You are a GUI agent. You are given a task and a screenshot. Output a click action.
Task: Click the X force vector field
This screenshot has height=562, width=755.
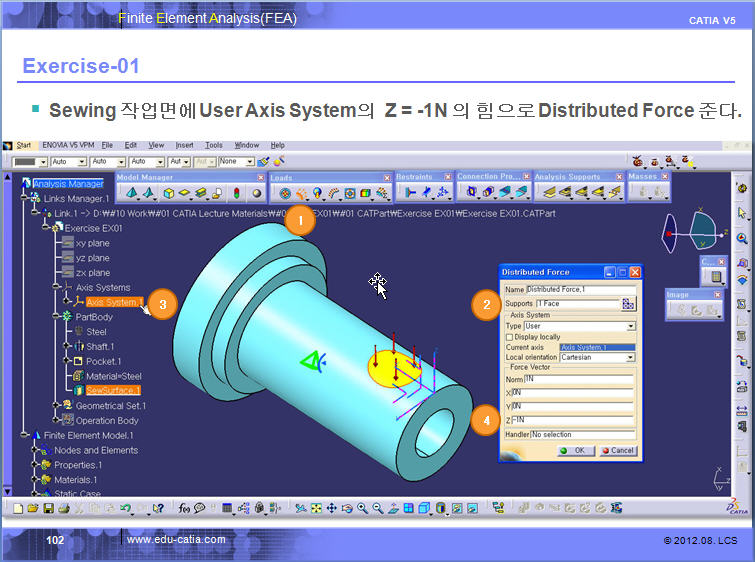tap(573, 393)
